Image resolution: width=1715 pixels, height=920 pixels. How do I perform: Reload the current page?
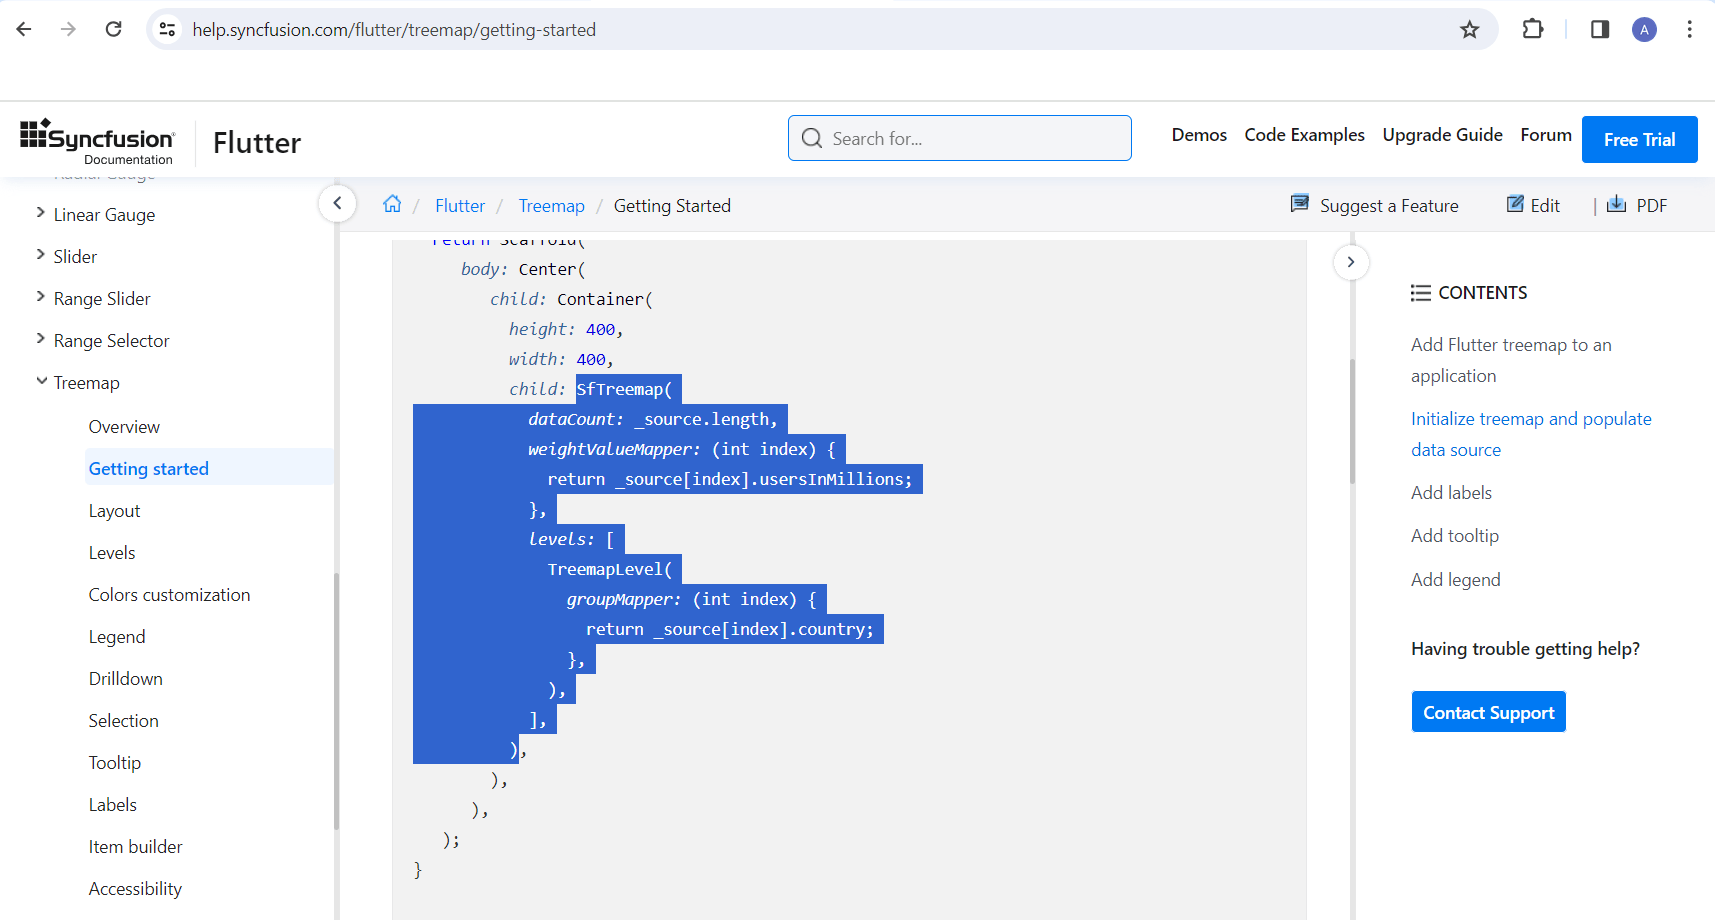tap(114, 29)
